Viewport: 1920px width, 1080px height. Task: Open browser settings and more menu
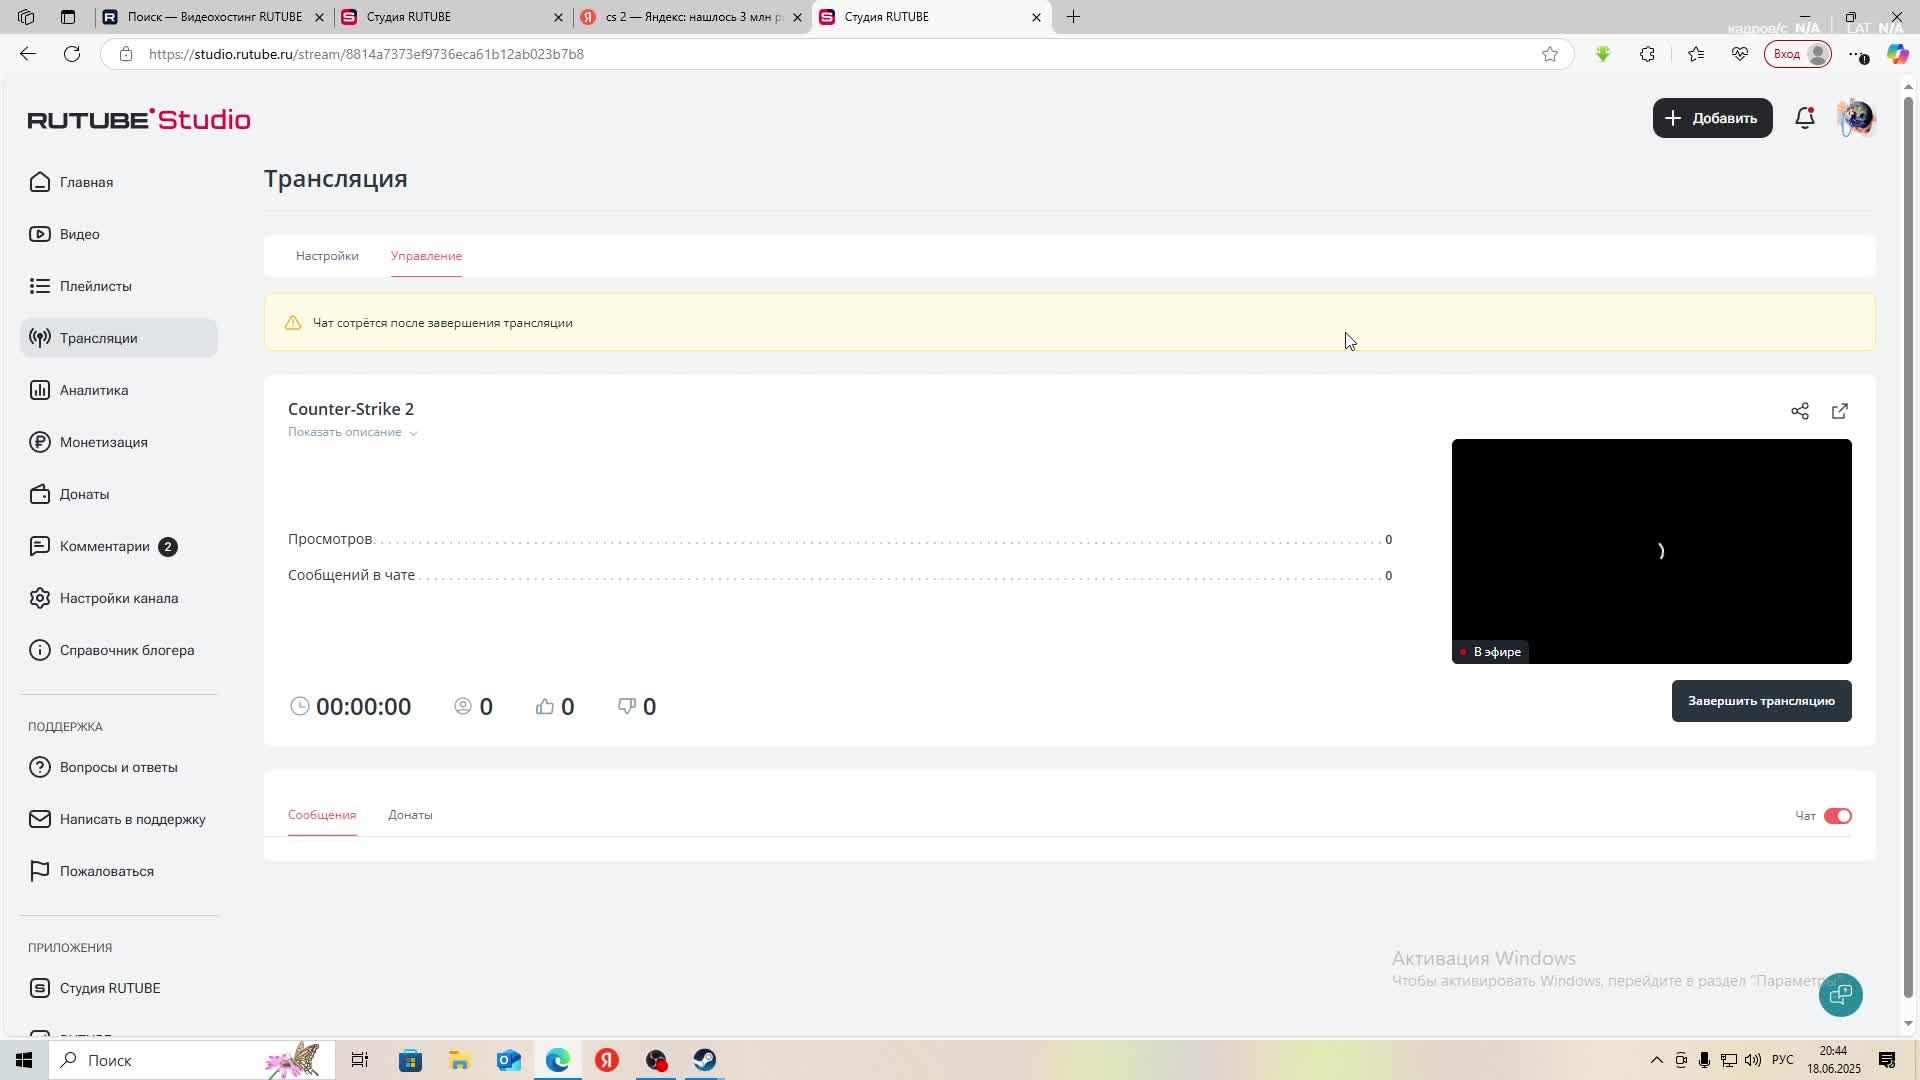(1857, 54)
